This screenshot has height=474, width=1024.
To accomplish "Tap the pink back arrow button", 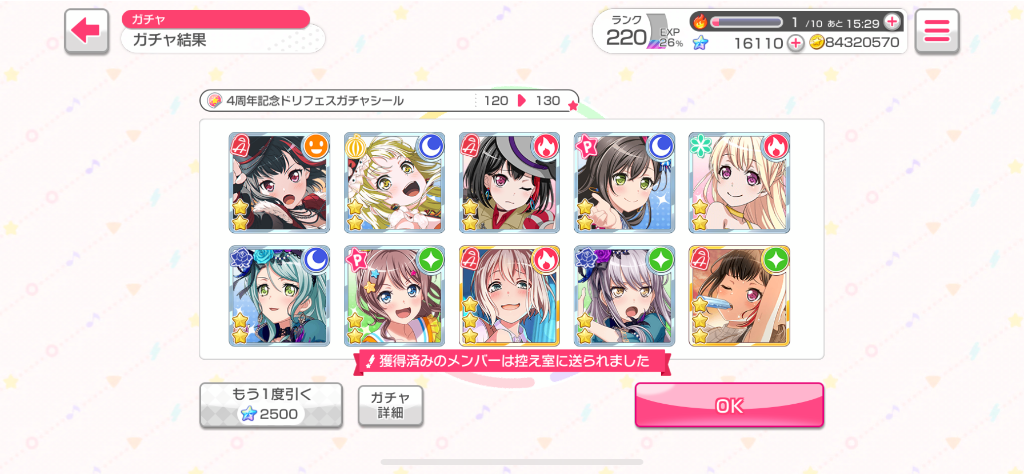I will click(86, 31).
